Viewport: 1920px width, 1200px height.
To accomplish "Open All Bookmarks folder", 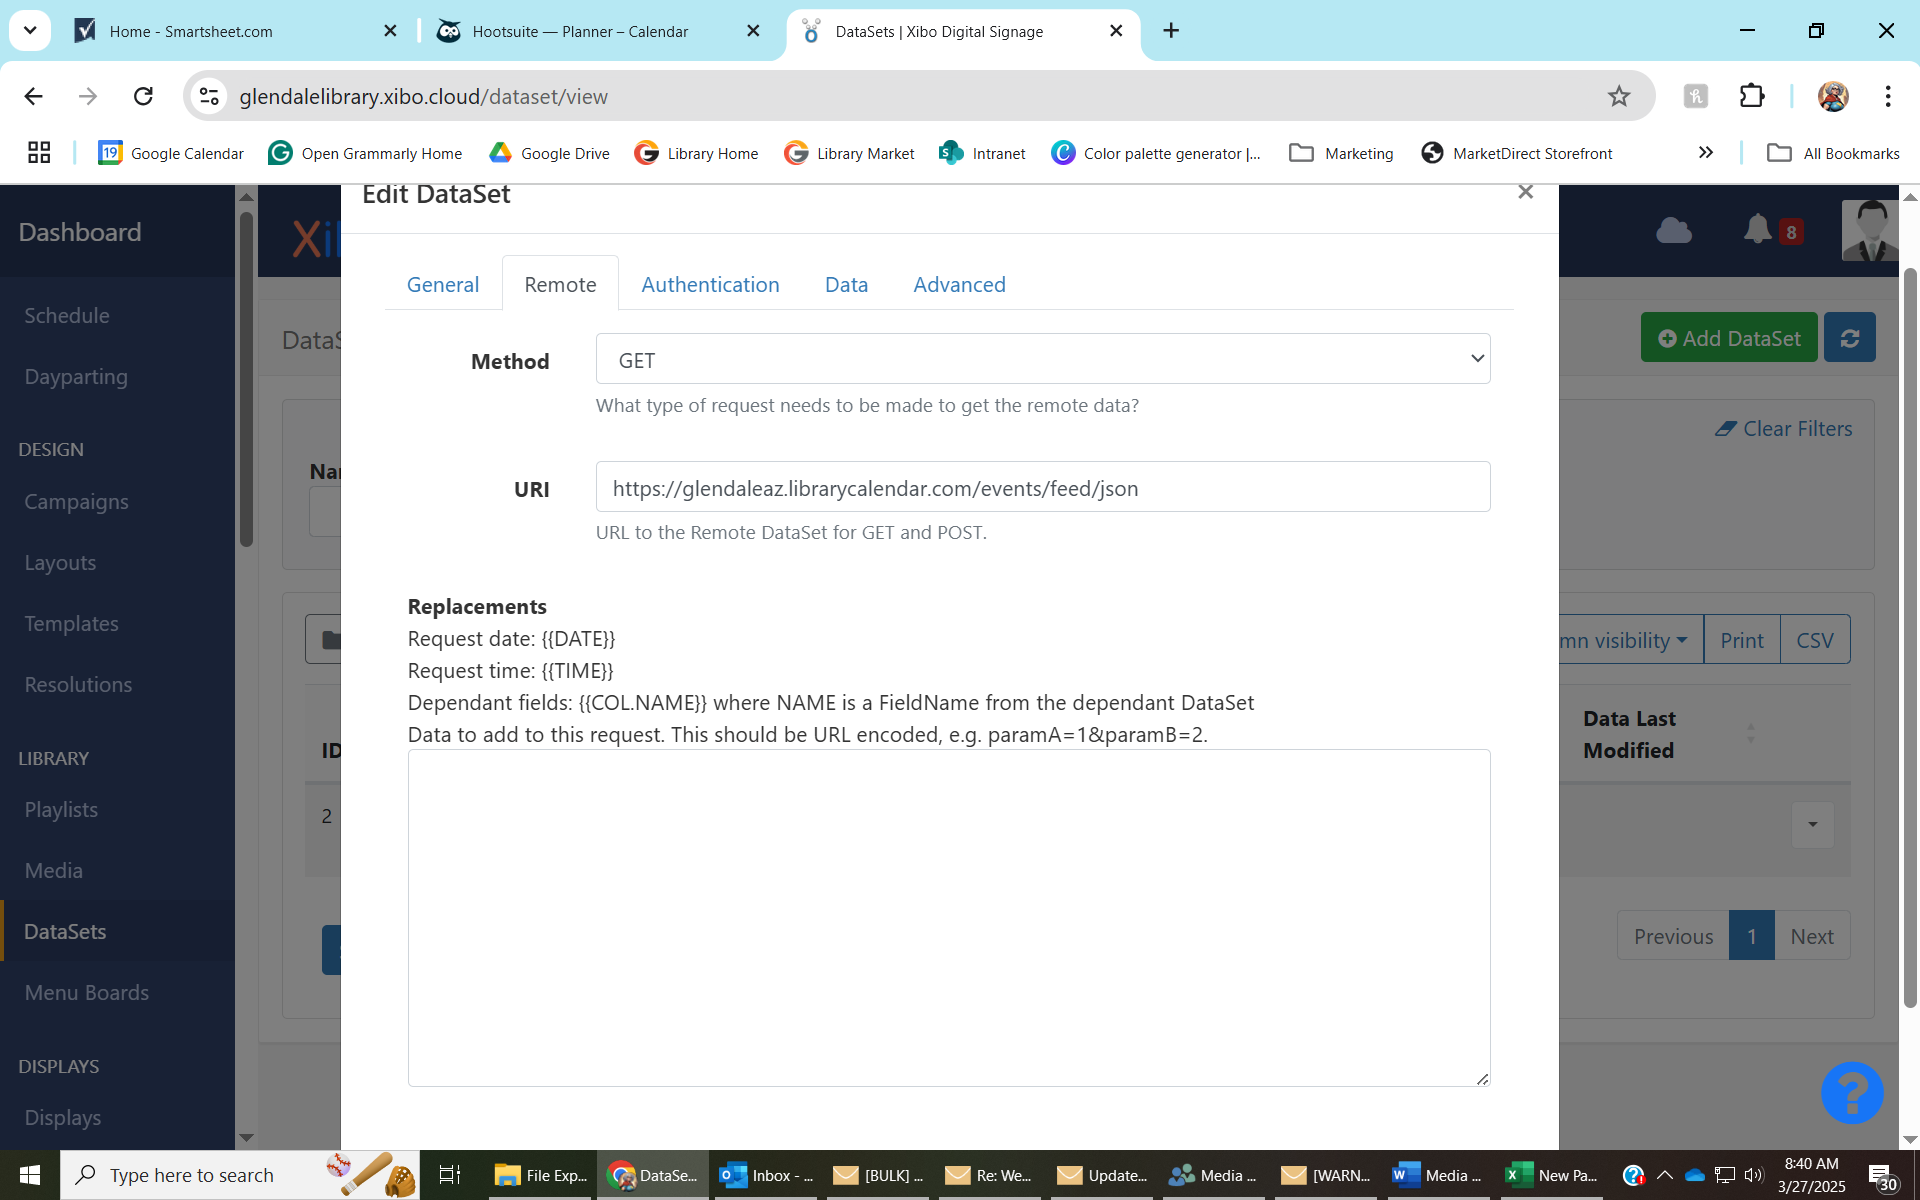I will click(1833, 153).
